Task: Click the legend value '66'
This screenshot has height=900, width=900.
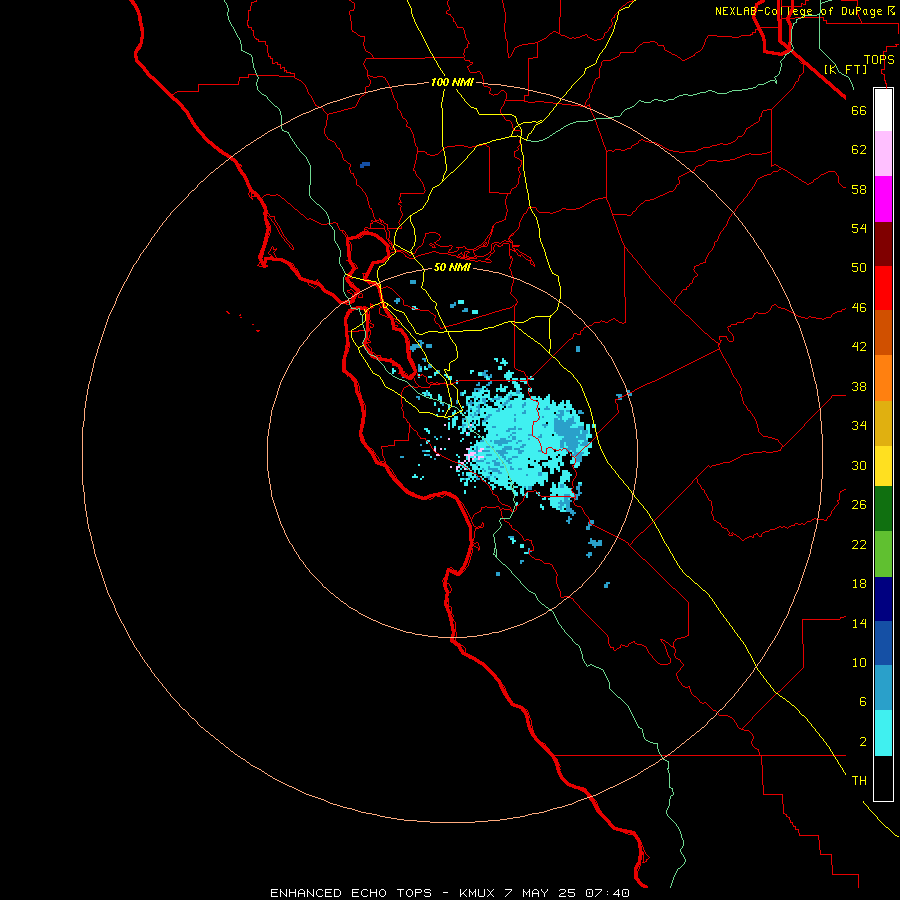Action: tap(859, 110)
